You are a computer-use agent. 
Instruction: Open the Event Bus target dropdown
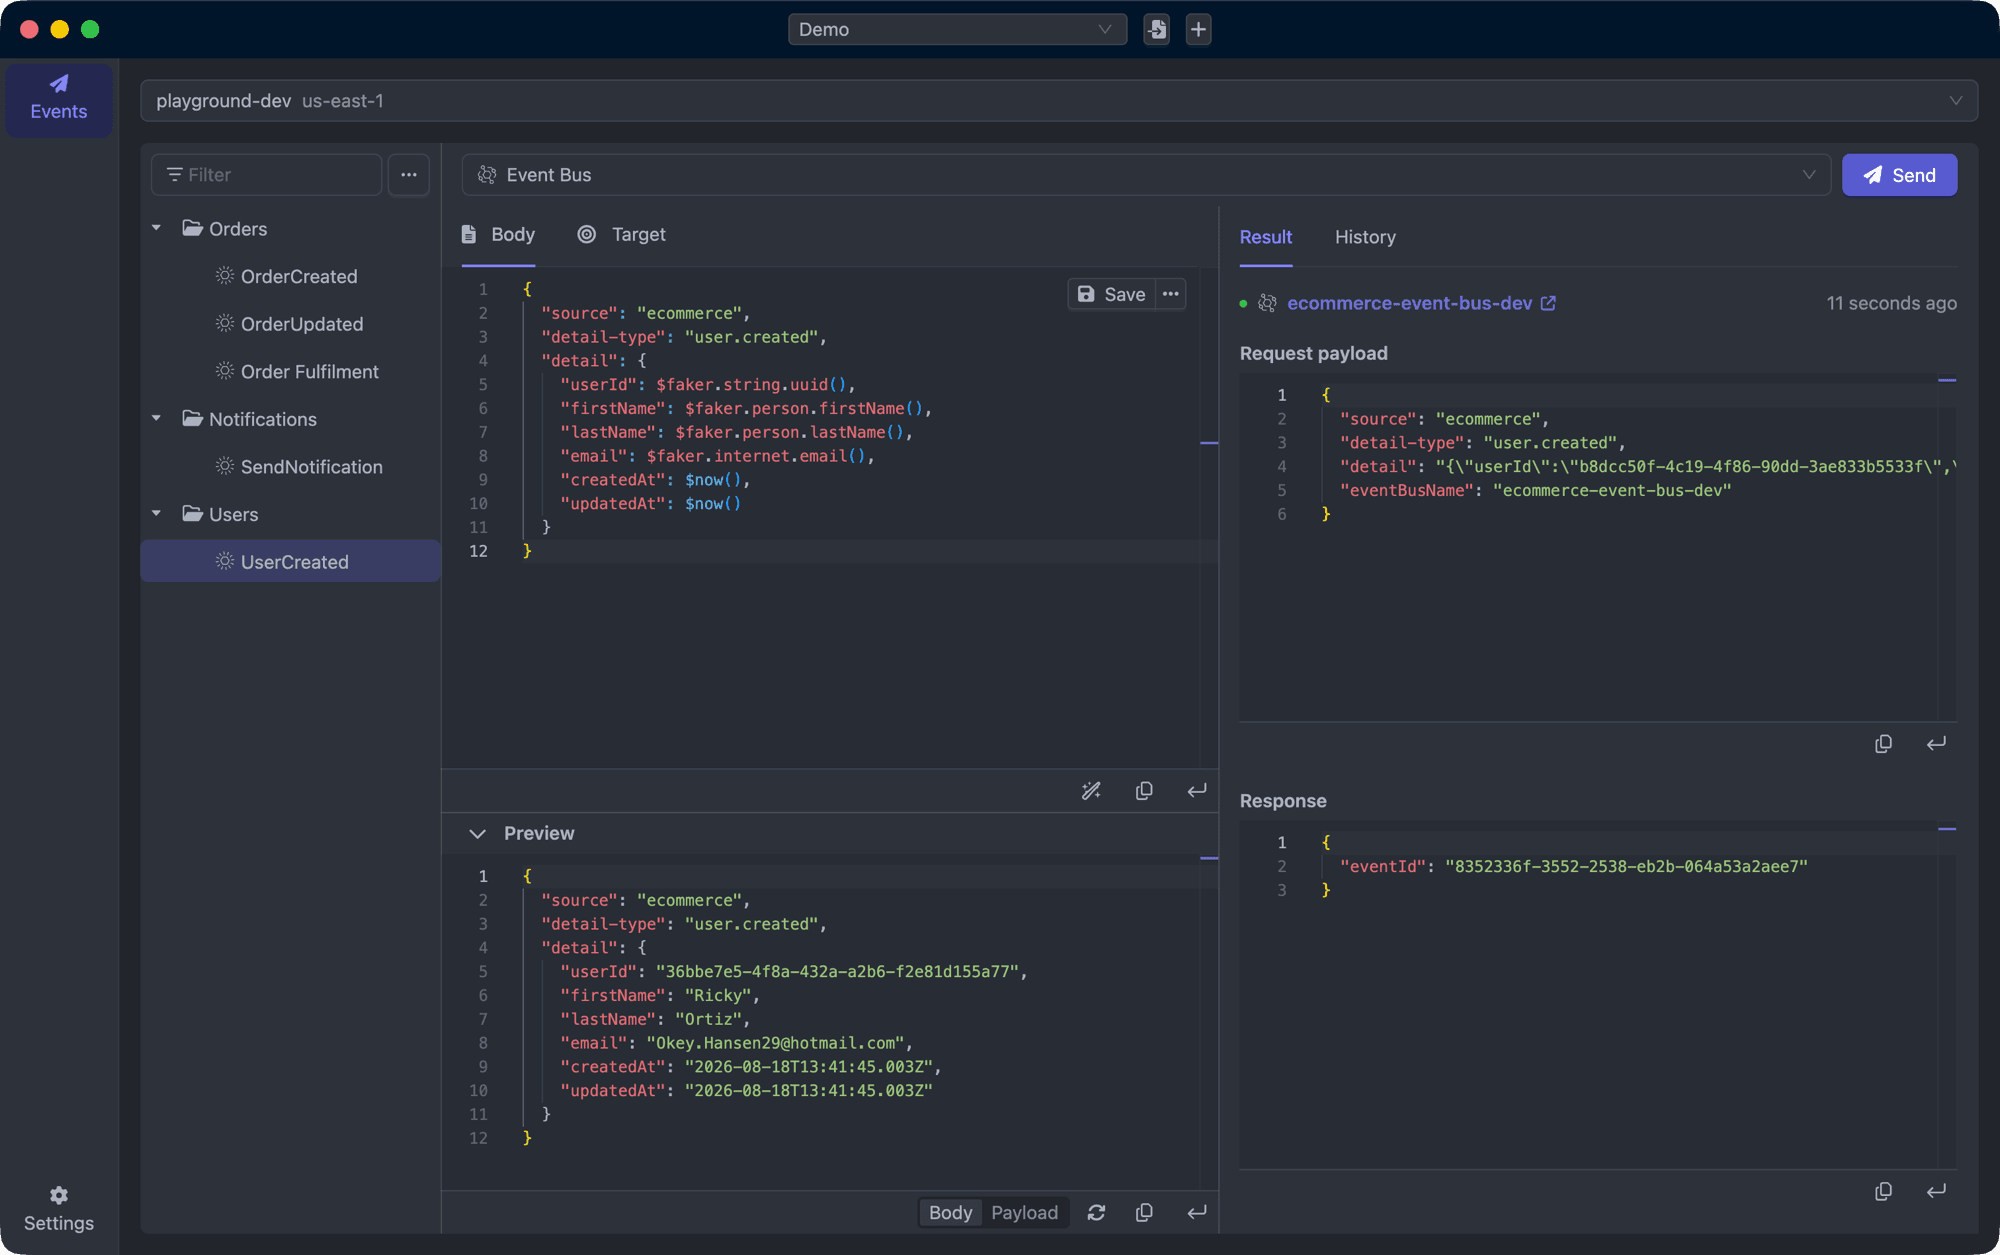coord(1146,175)
